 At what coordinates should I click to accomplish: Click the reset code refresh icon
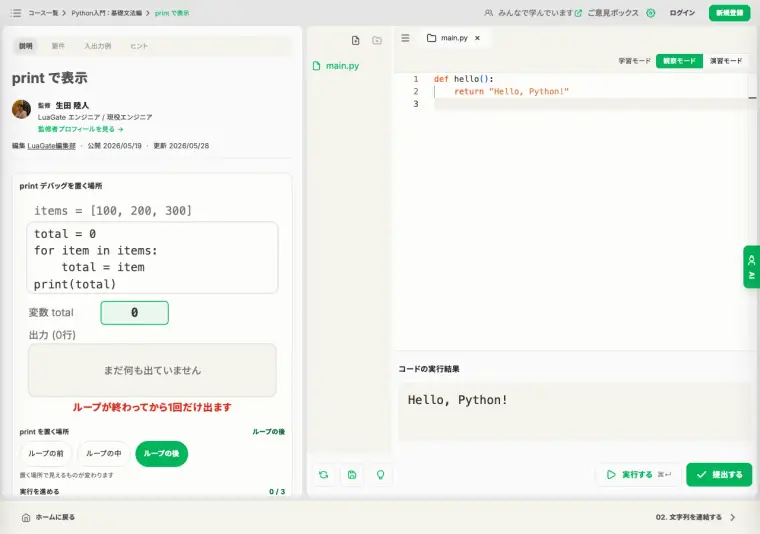point(324,475)
